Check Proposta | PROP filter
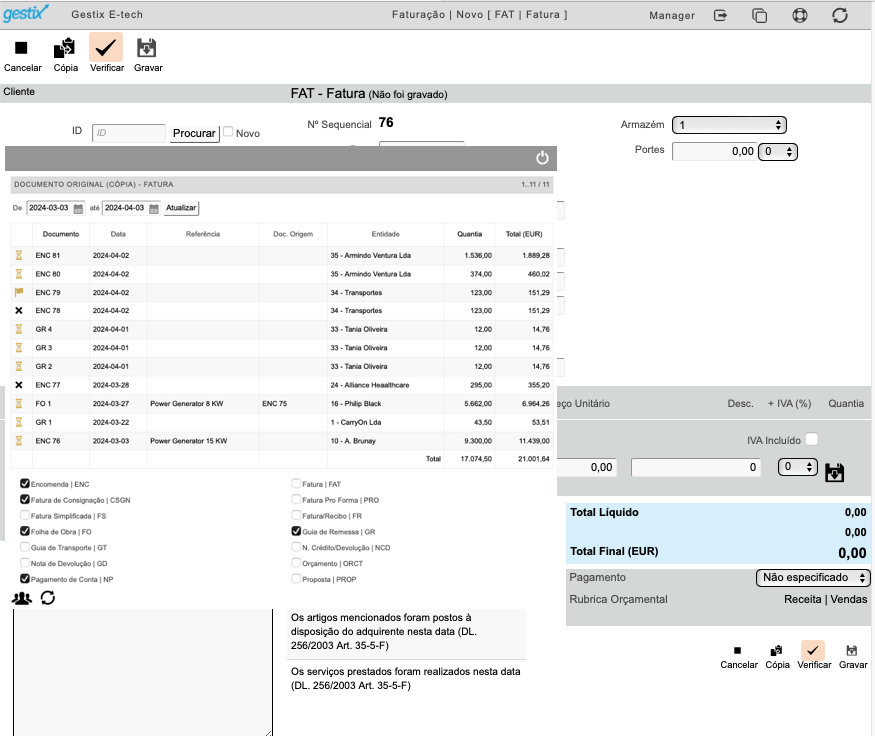The height and width of the screenshot is (736, 875). click(x=296, y=579)
